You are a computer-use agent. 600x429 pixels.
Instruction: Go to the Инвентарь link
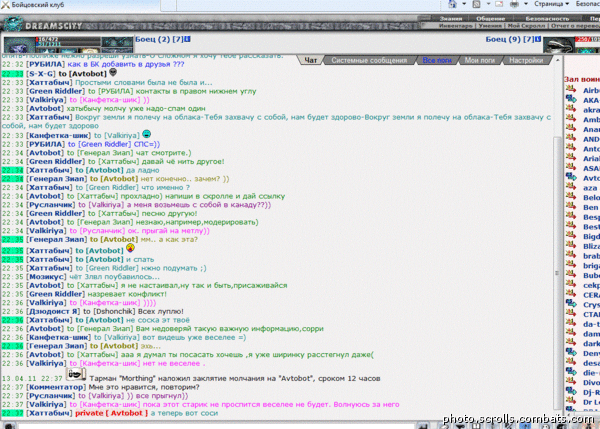(x=456, y=26)
